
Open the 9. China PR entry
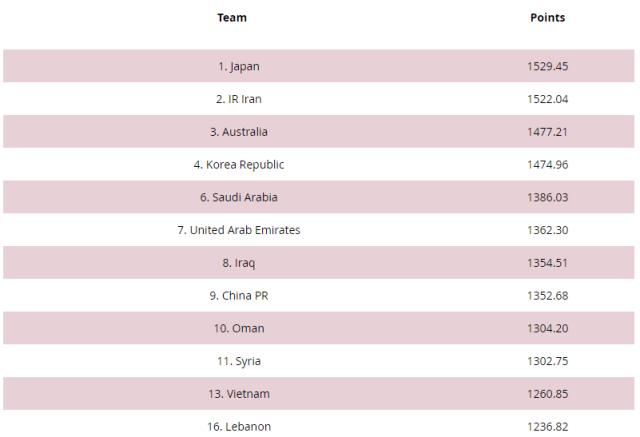[239, 296]
